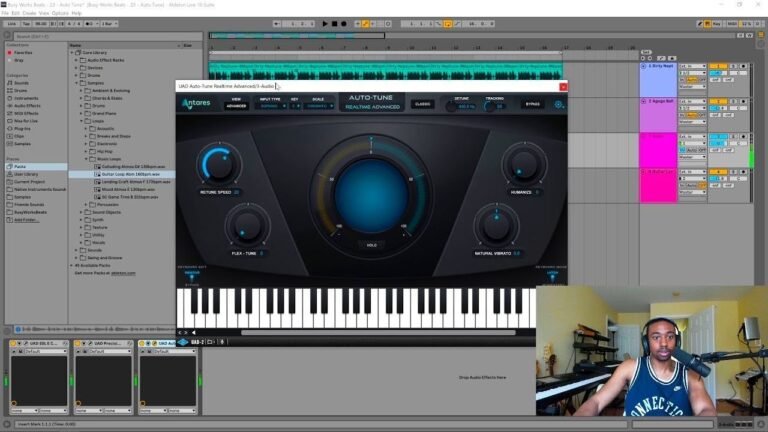
Task: Expand the Audio Effect Racks folder
Action: click(76, 60)
